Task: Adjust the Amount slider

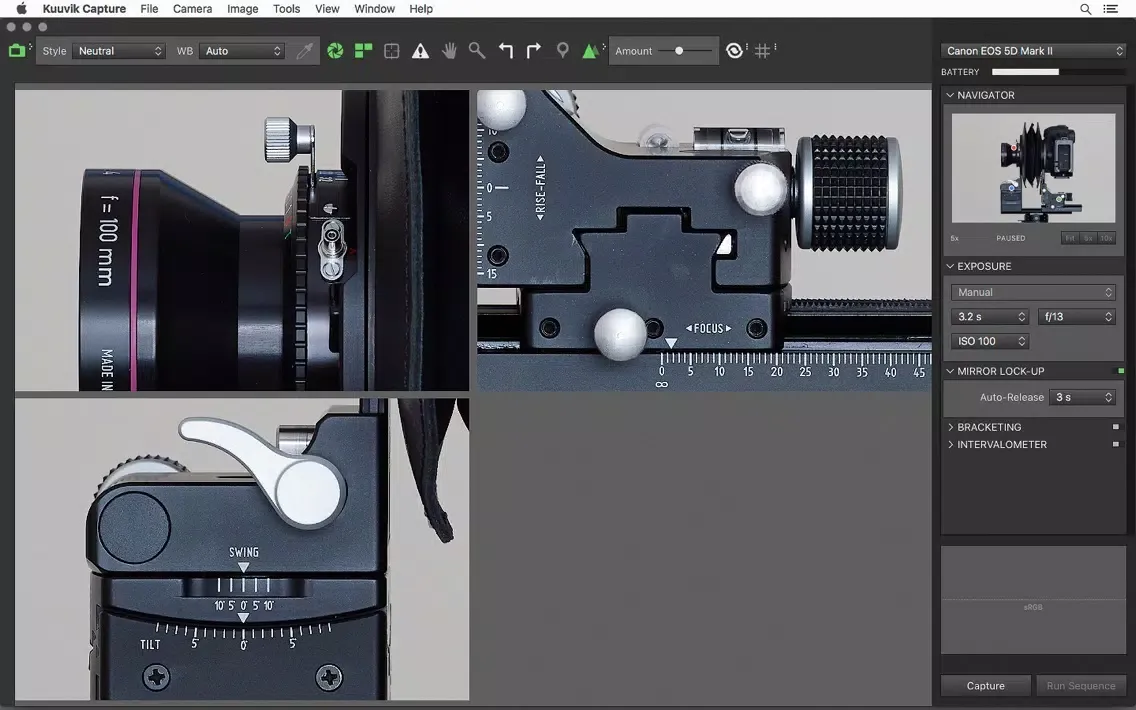Action: pyautogui.click(x=679, y=51)
